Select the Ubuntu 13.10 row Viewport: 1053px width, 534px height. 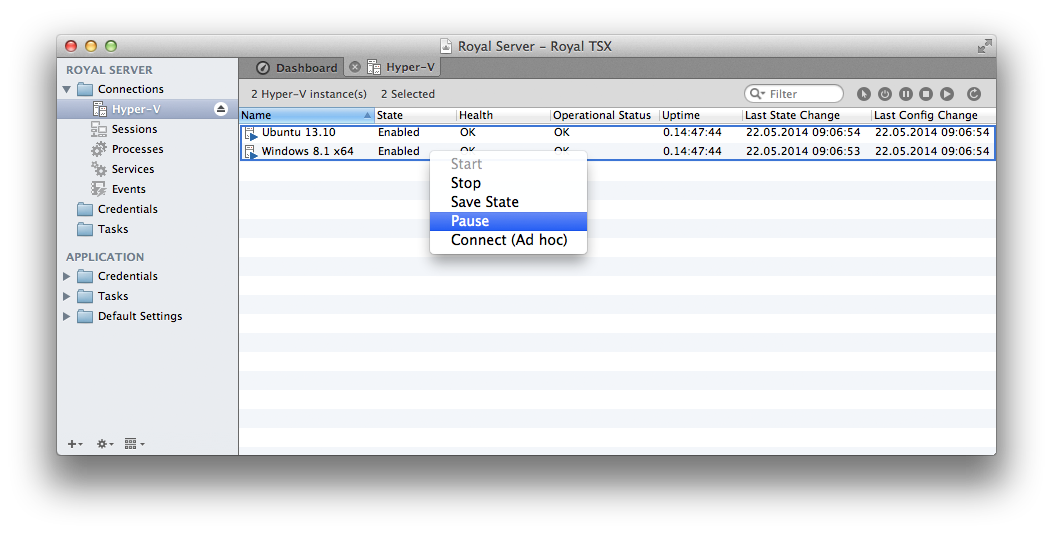(617, 132)
